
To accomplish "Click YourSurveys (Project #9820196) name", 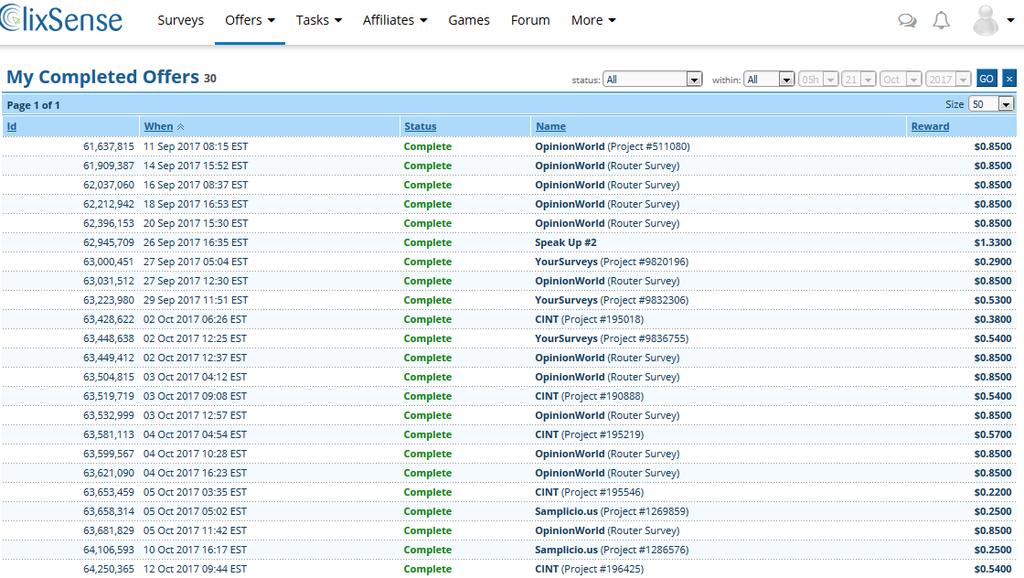I will [x=611, y=262].
